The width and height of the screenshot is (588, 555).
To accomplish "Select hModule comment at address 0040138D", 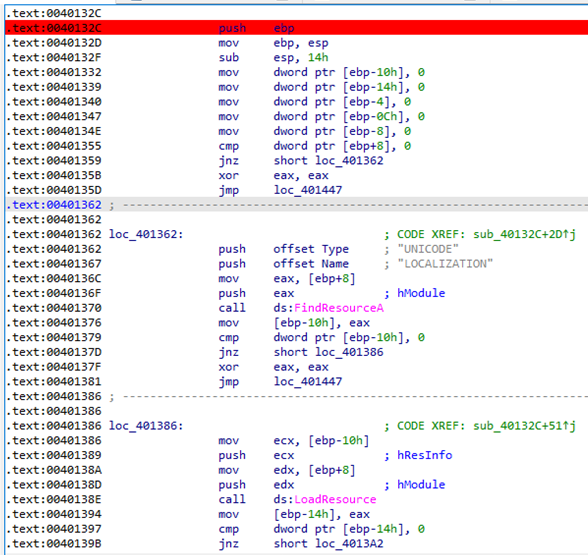I will (421, 485).
